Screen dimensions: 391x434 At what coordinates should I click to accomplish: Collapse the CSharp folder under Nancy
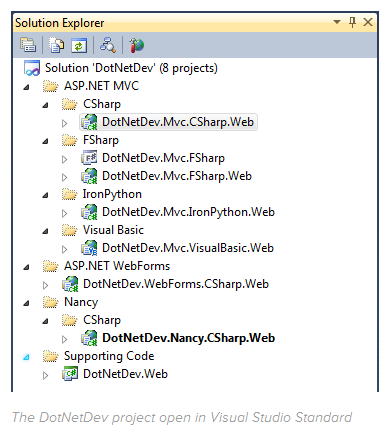45,322
